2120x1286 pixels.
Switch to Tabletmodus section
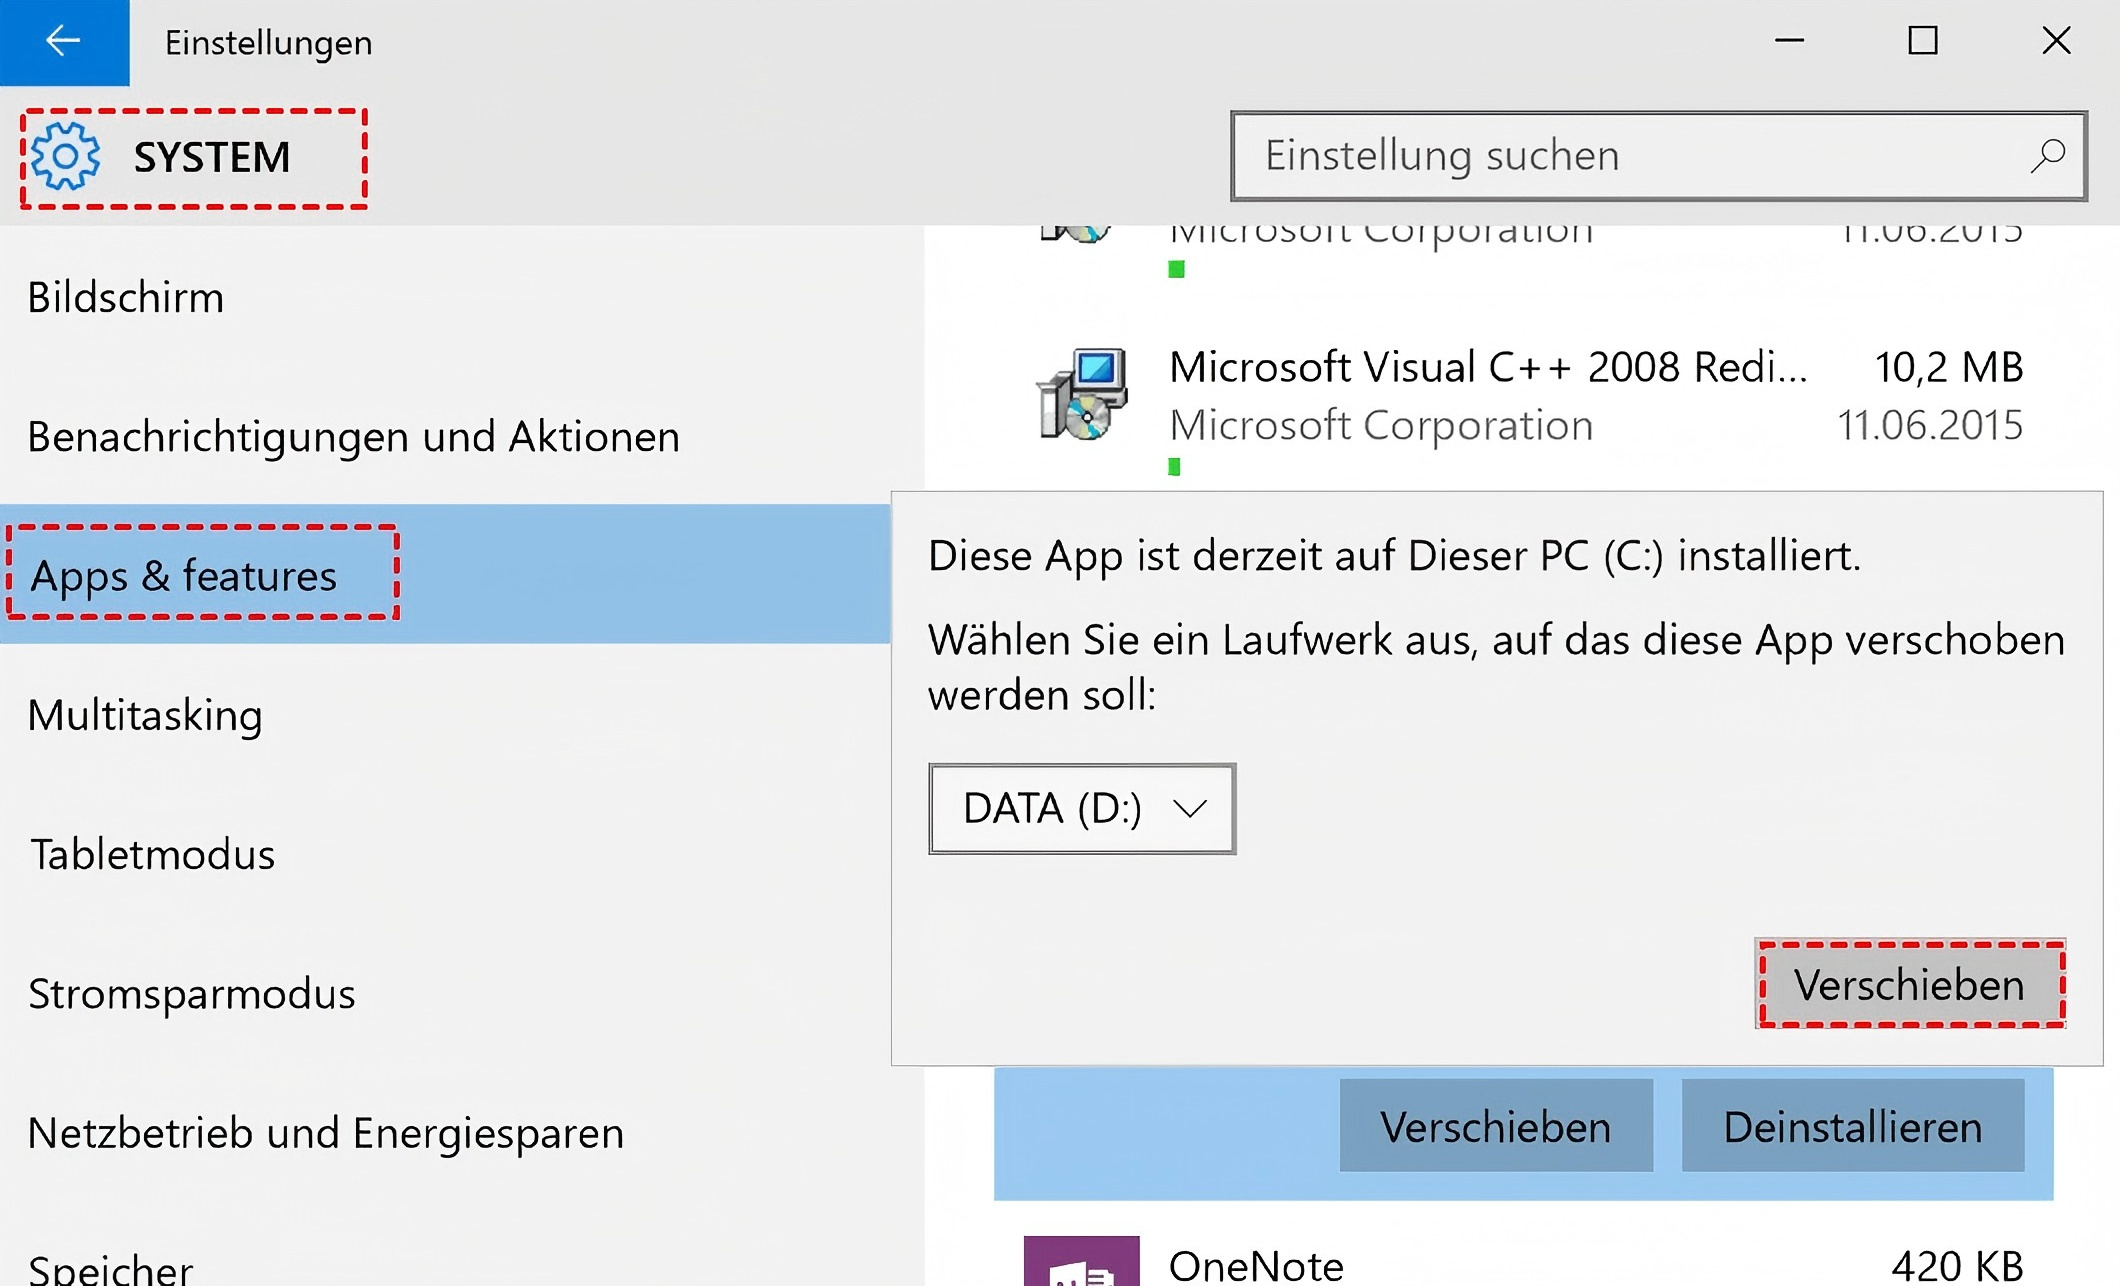coord(152,854)
